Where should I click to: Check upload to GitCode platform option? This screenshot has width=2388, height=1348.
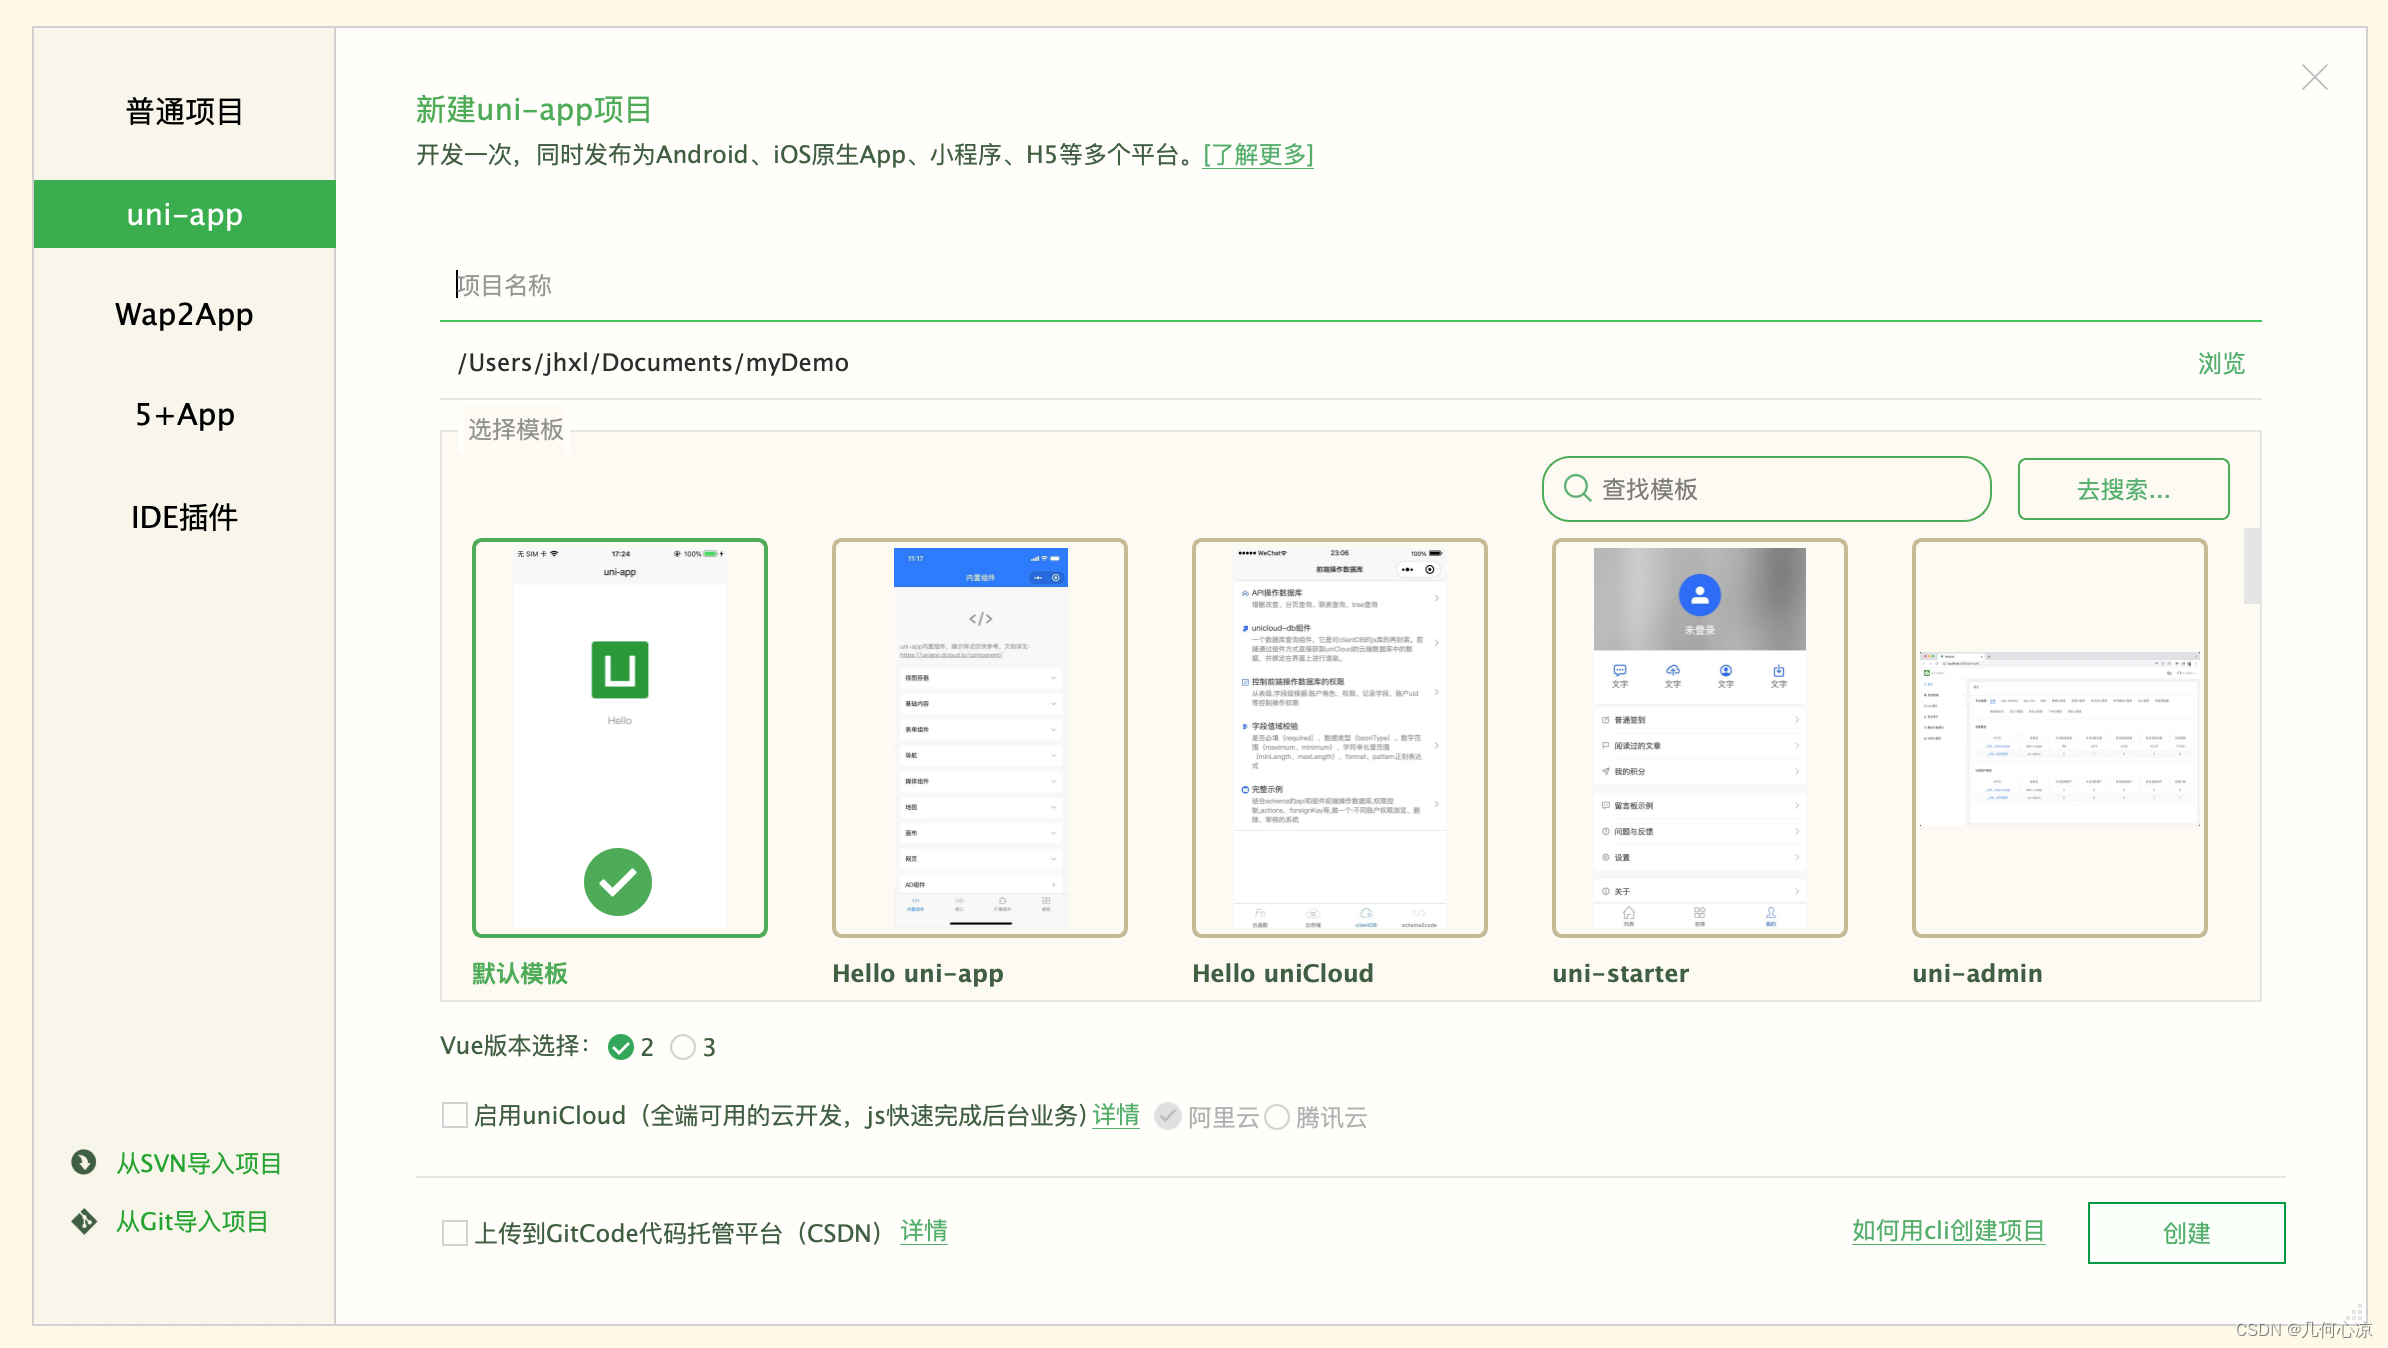[455, 1232]
